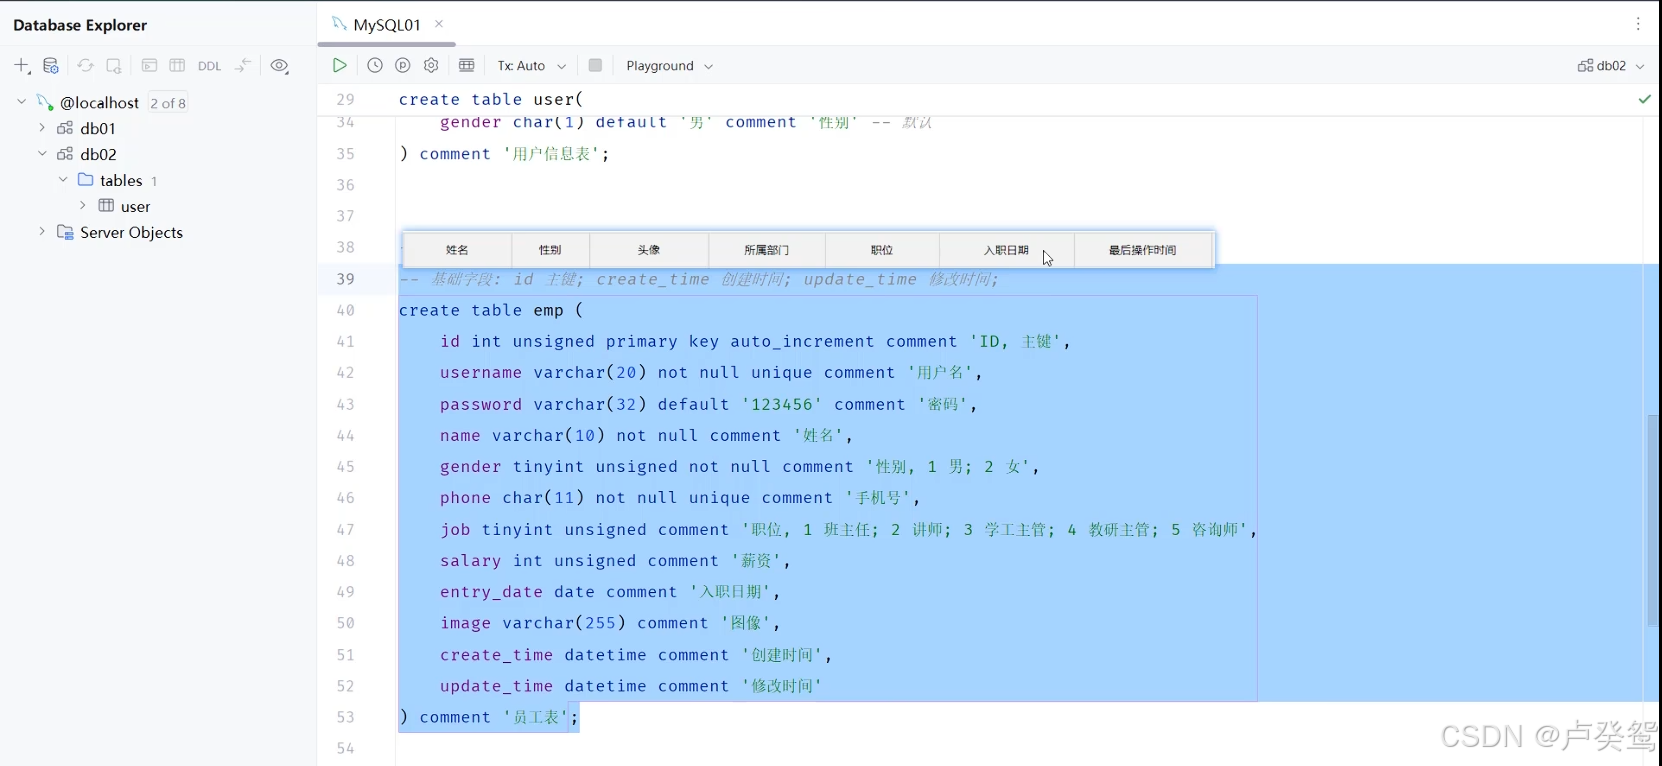Select @localhost in the tree
The height and width of the screenshot is (766, 1662).
coord(99,103)
